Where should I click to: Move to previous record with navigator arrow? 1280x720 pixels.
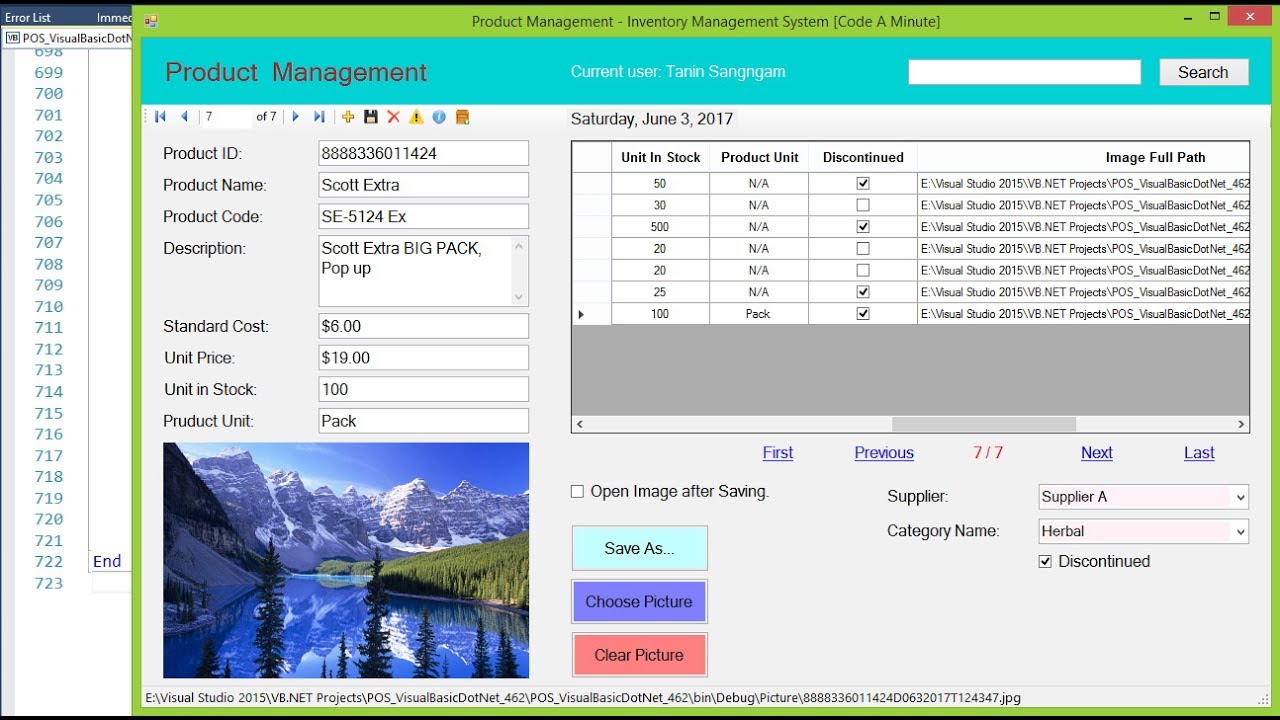184,117
